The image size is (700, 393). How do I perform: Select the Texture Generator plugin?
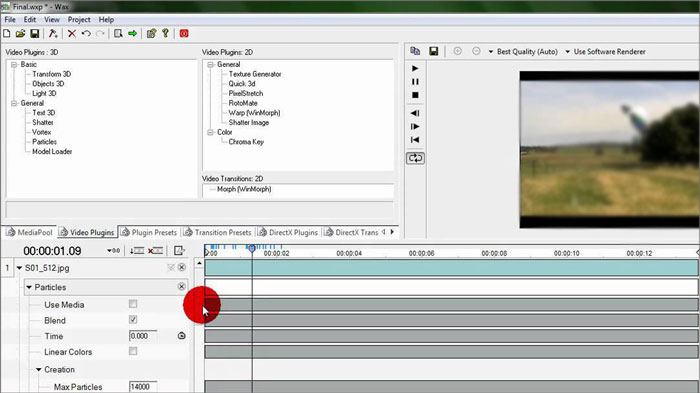point(255,74)
